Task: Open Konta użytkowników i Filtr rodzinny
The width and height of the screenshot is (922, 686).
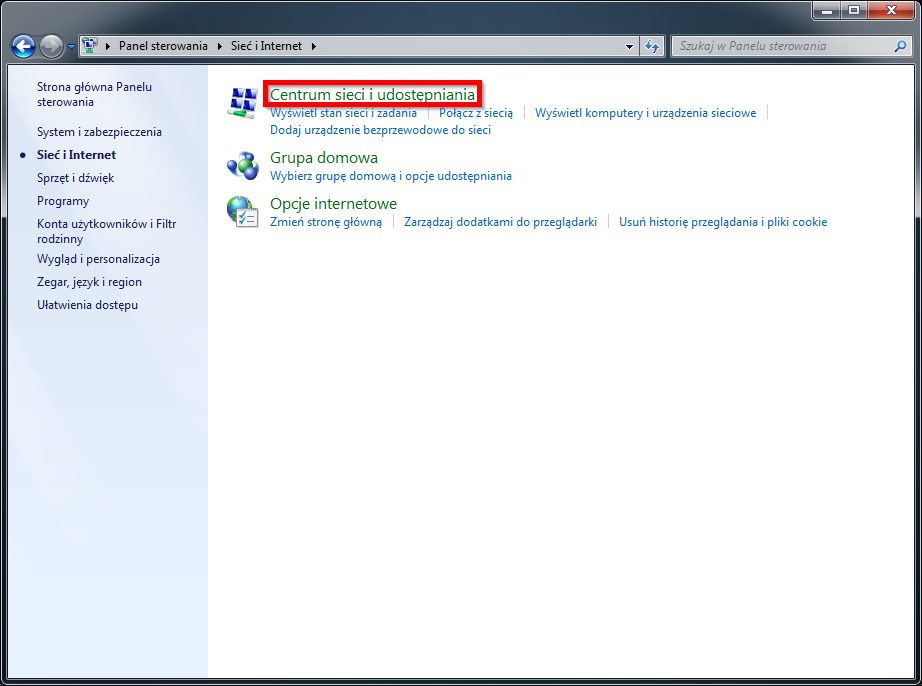Action: coord(106,231)
